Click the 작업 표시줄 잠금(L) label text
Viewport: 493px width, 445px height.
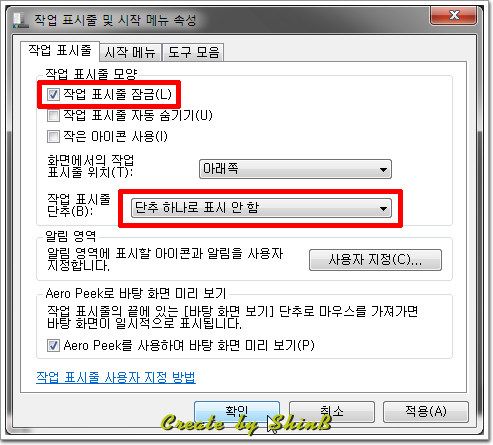(x=117, y=94)
